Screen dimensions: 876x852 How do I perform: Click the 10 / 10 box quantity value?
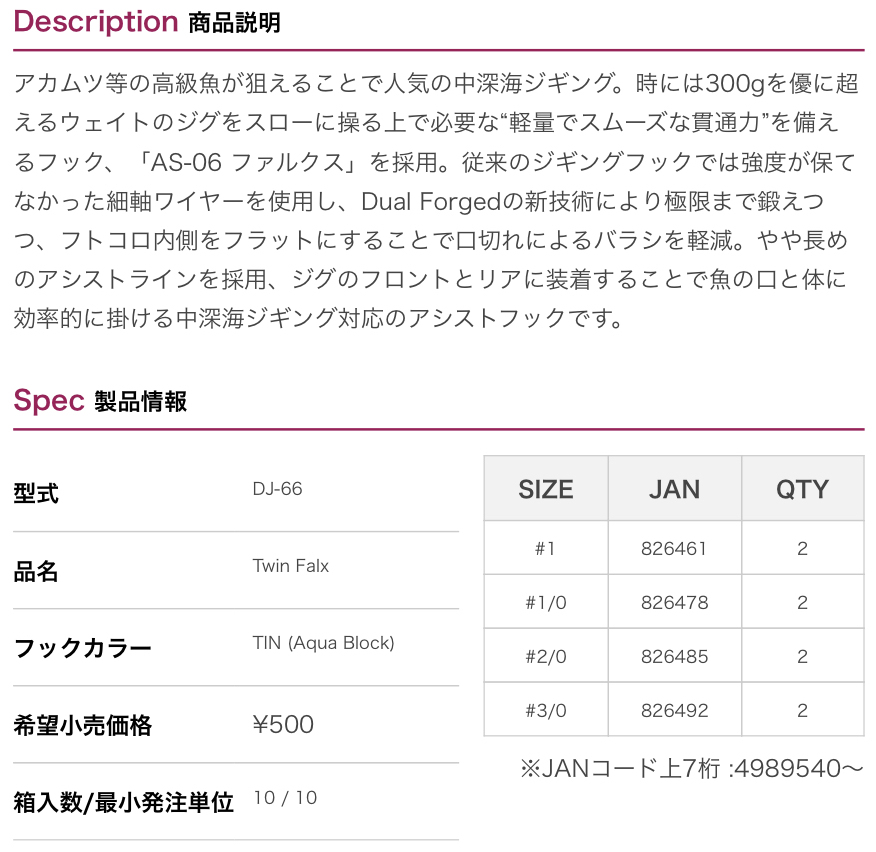pyautogui.click(x=285, y=798)
